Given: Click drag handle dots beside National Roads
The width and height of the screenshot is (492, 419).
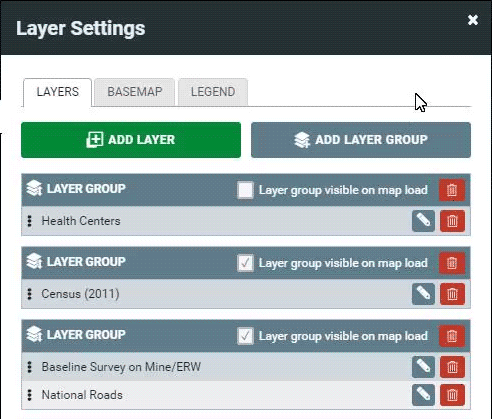Looking at the screenshot, I should tap(30, 395).
